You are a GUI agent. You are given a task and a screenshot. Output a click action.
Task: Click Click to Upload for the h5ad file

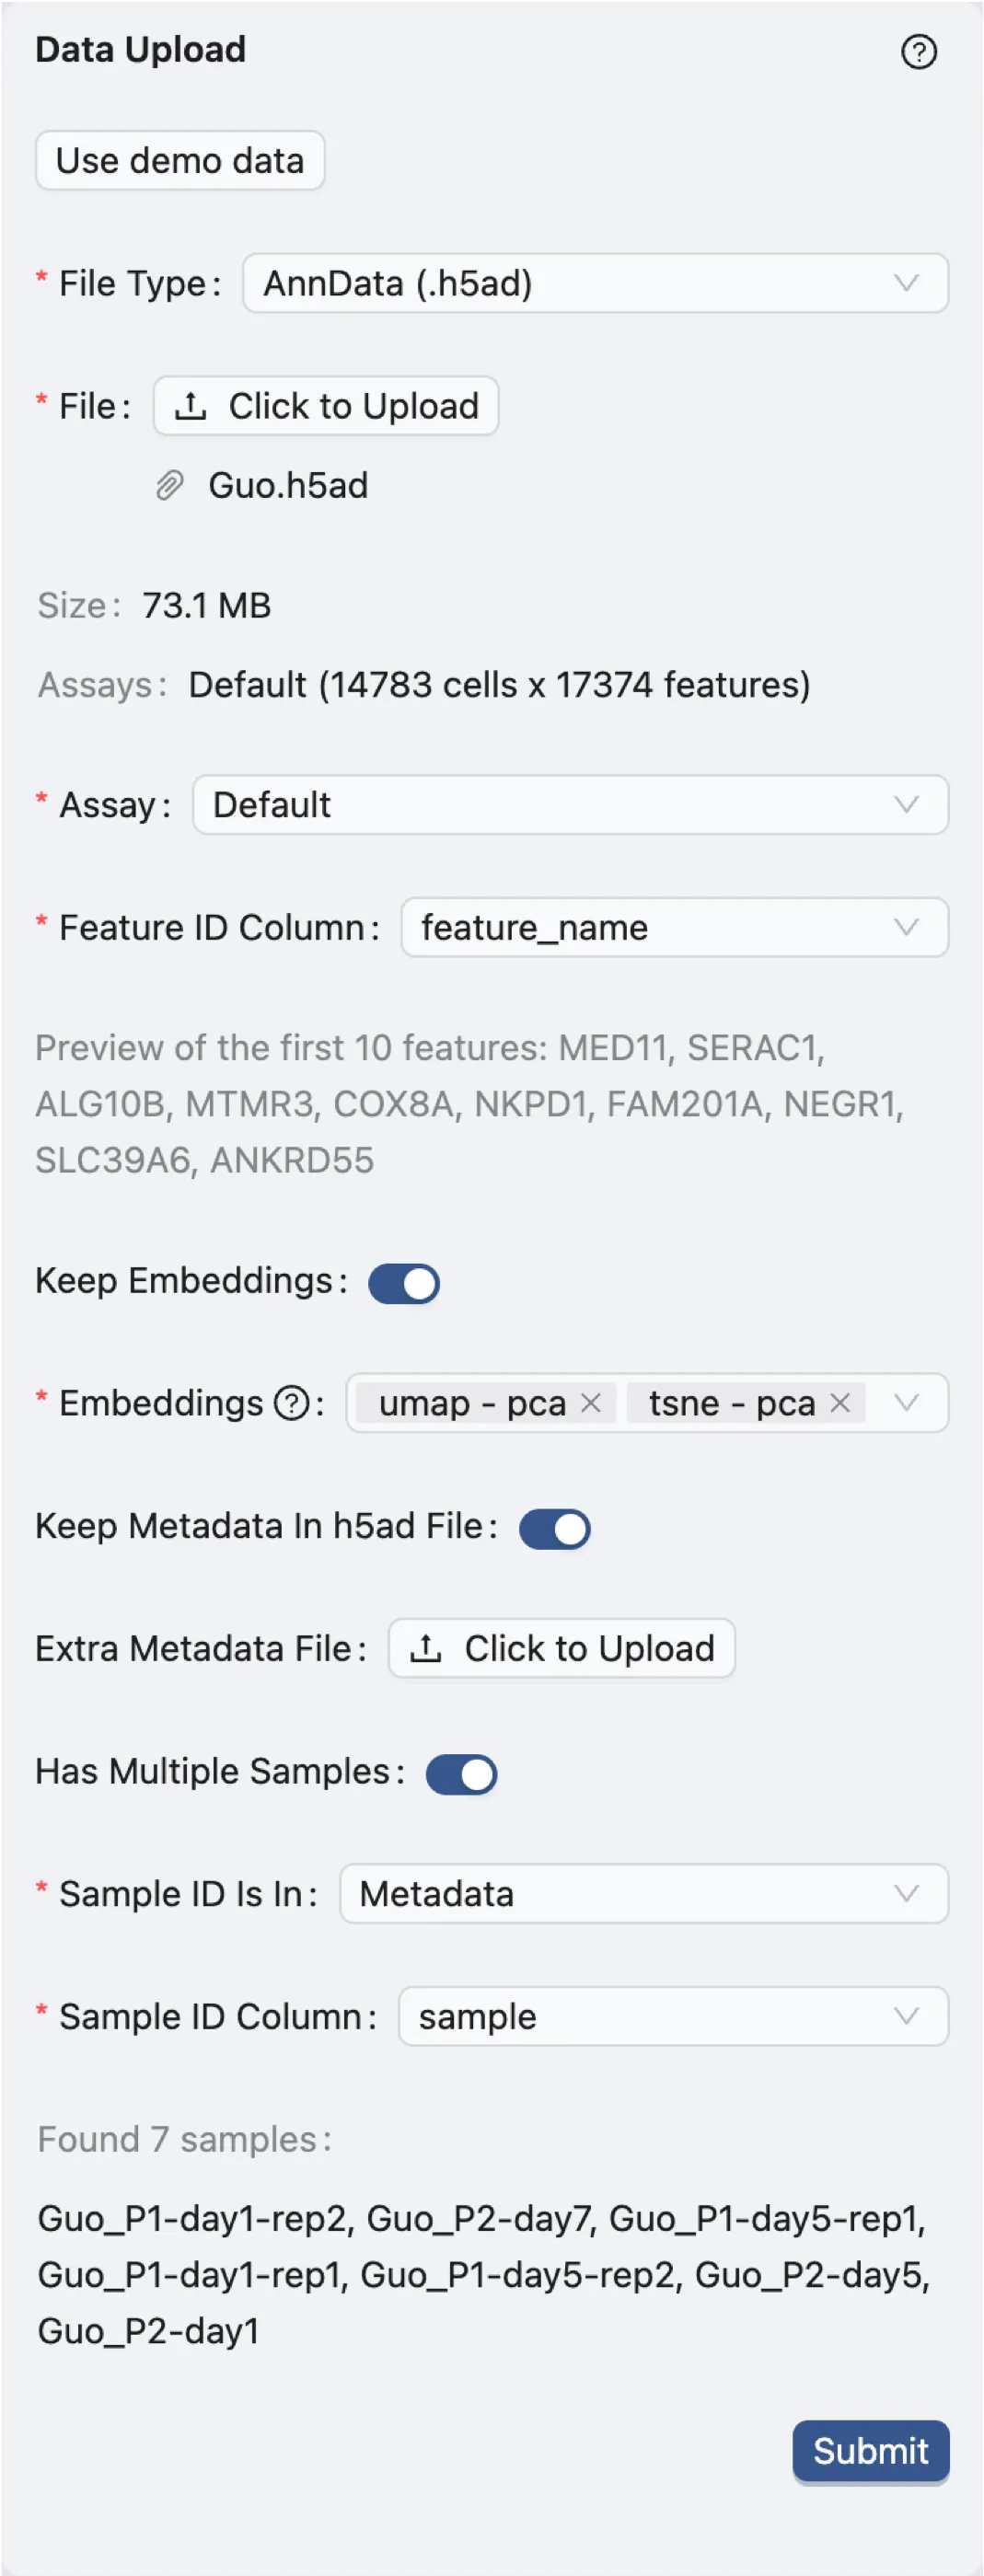pos(326,405)
